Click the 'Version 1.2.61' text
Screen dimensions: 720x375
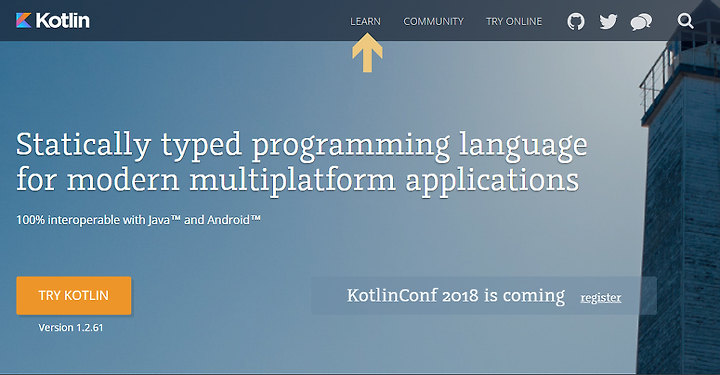click(71, 328)
